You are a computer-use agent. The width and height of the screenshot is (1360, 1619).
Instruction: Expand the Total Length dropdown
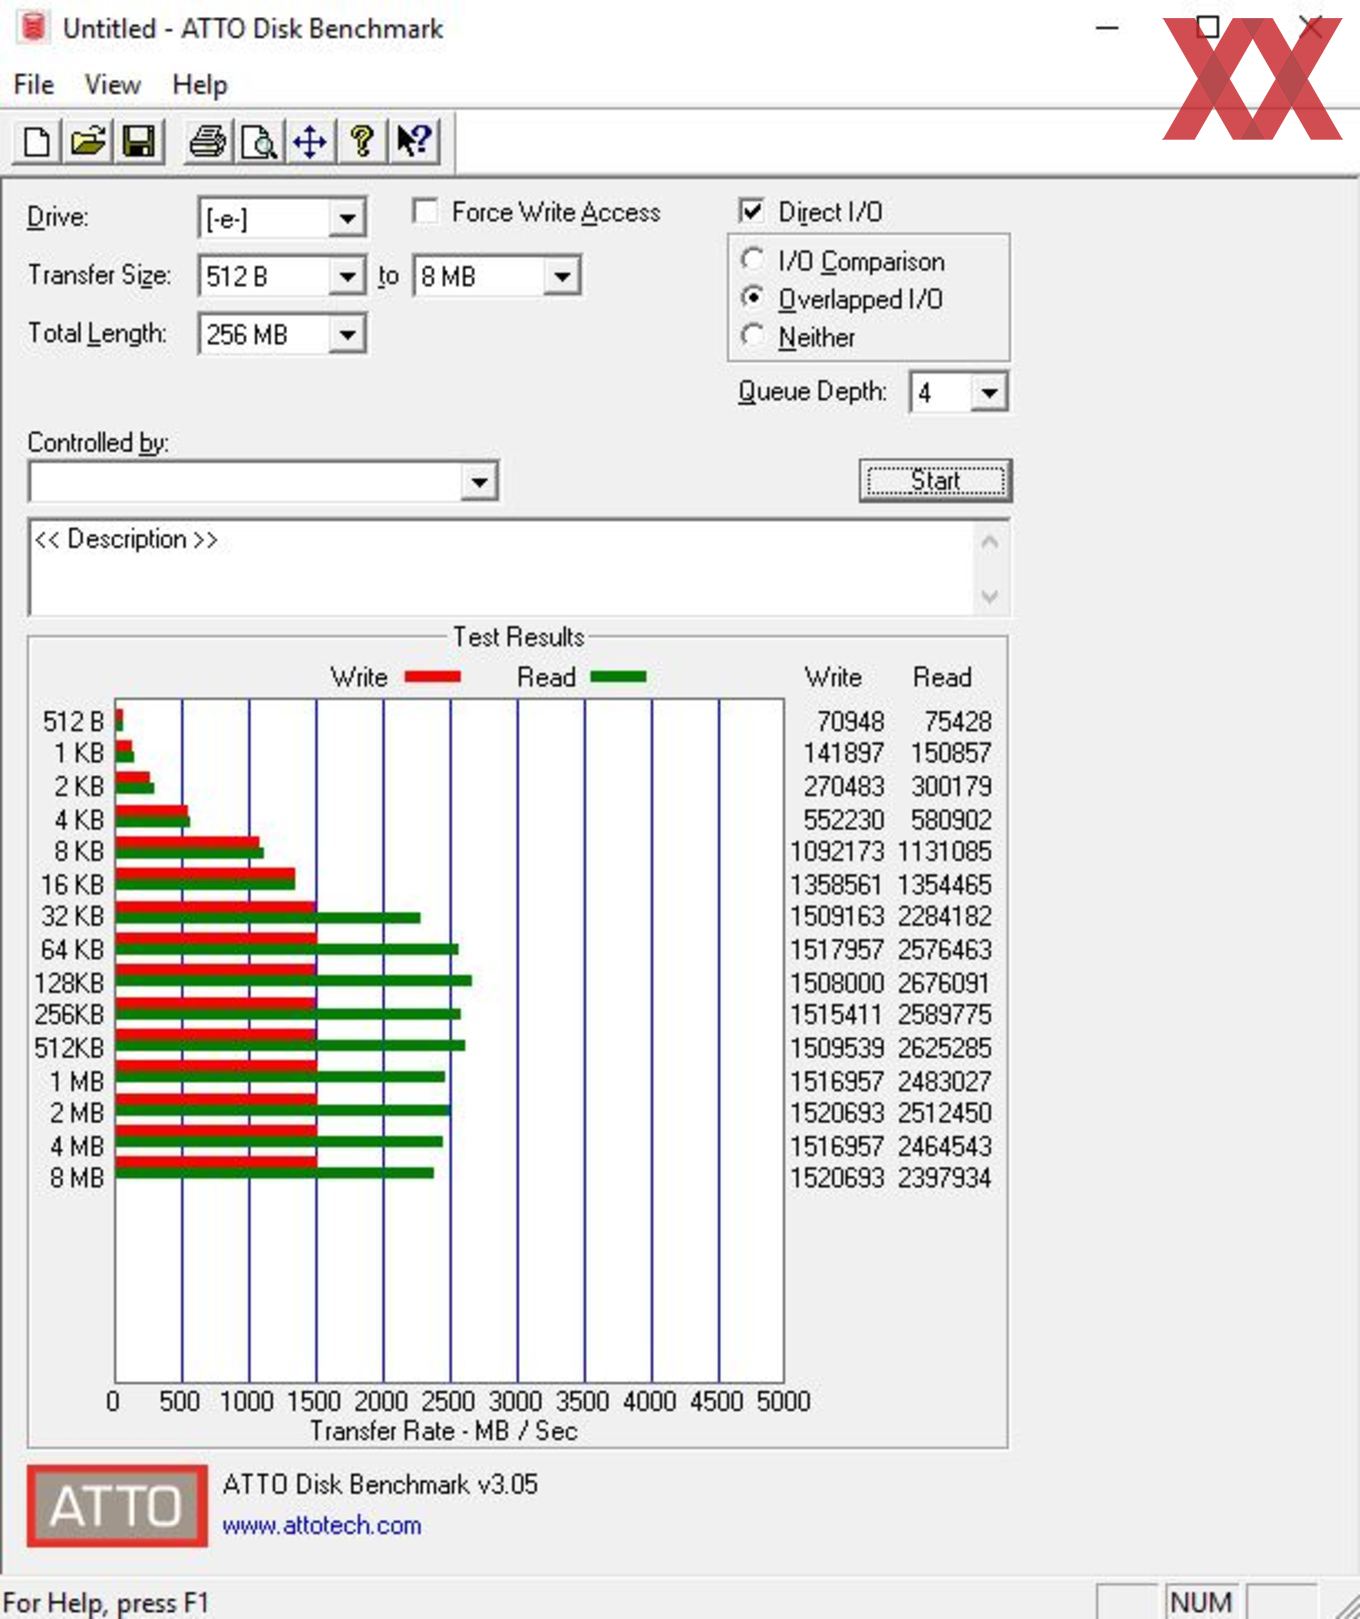(x=346, y=334)
